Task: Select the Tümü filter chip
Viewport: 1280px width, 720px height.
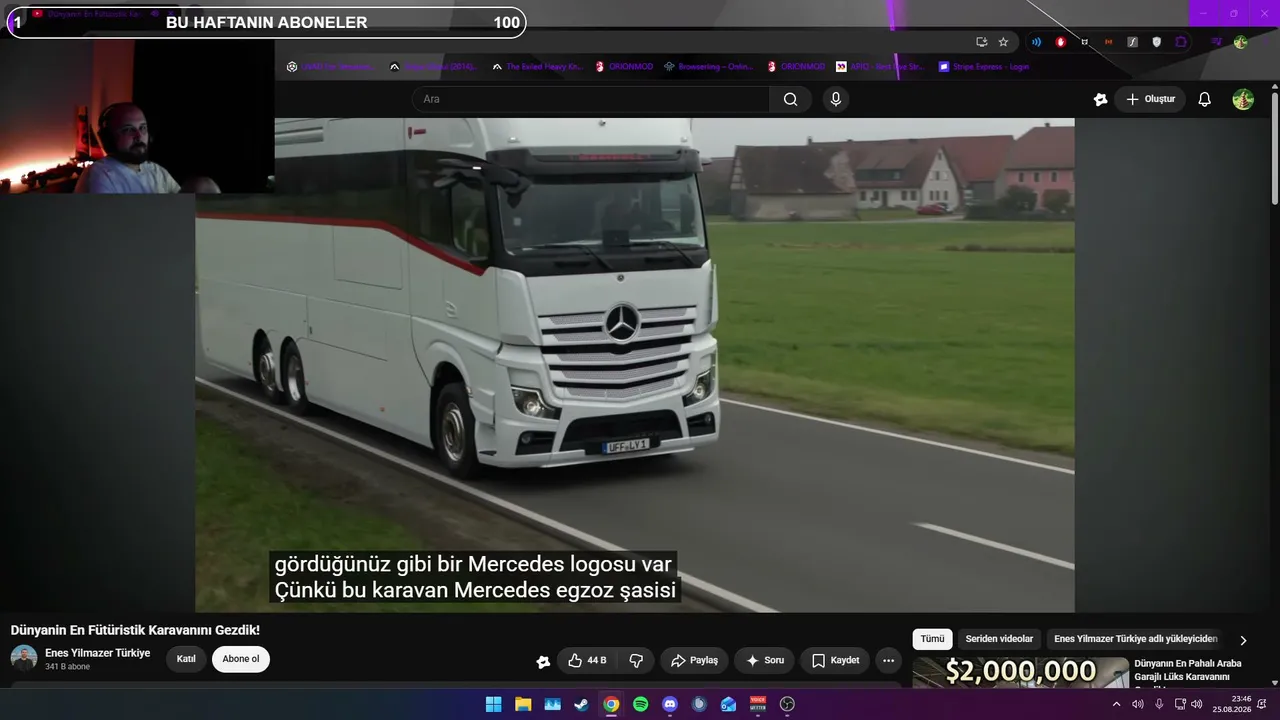Action: [x=932, y=639]
